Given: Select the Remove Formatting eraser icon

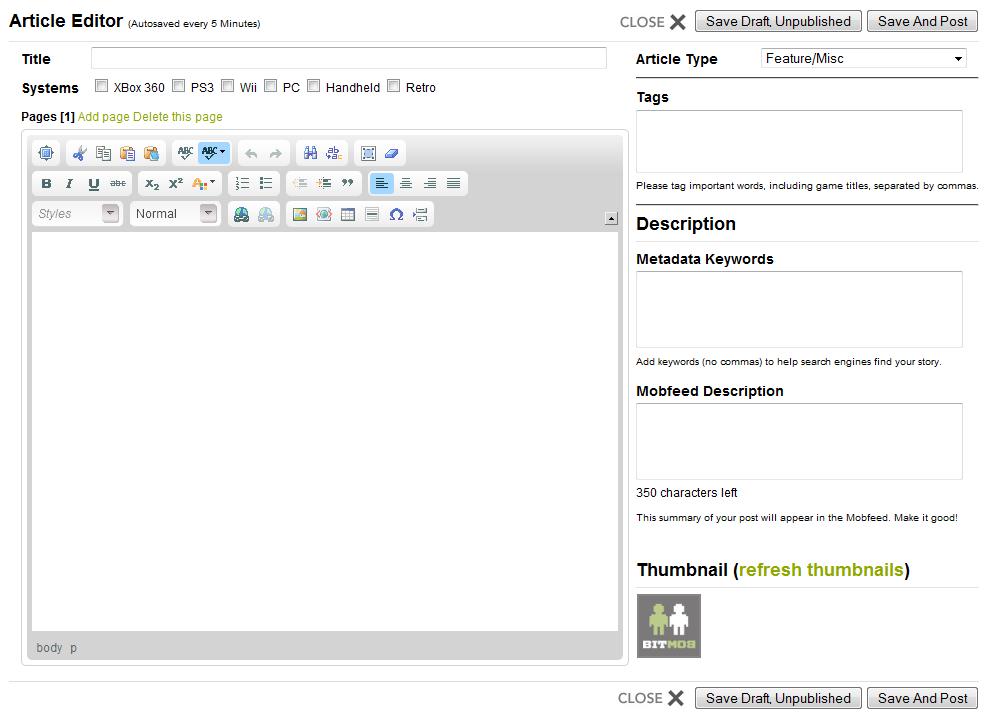Looking at the screenshot, I should [390, 153].
